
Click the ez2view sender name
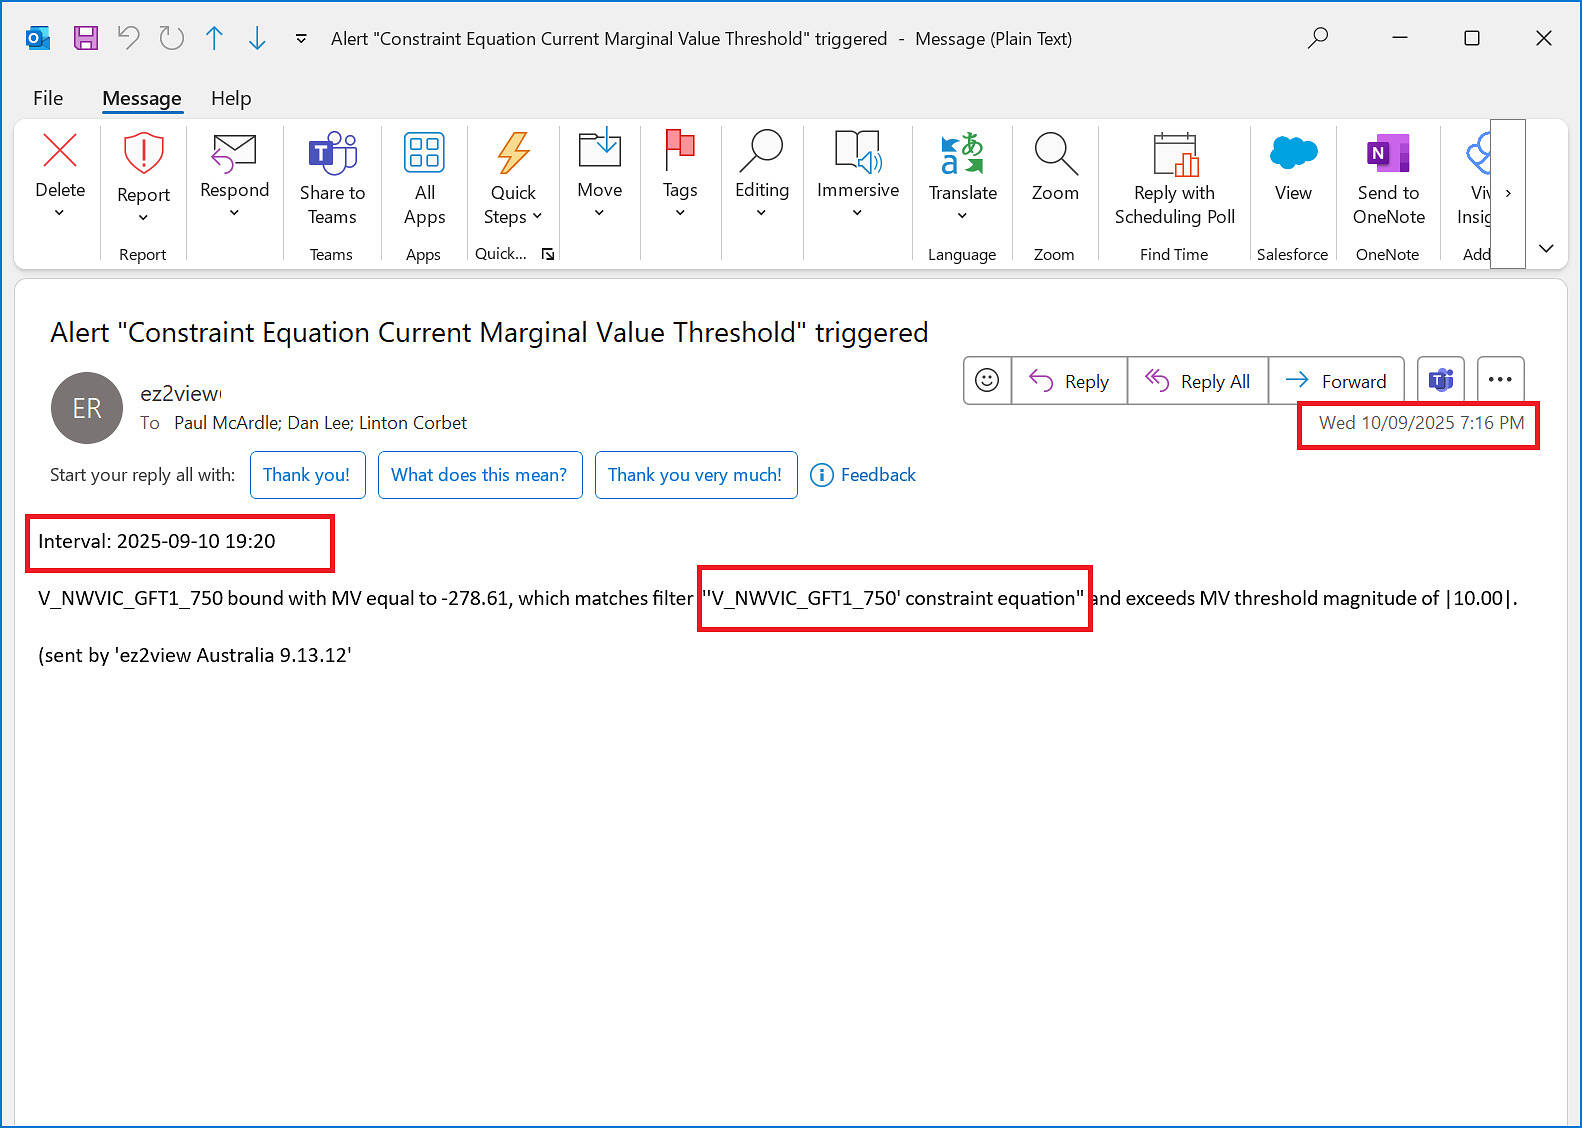click(181, 394)
